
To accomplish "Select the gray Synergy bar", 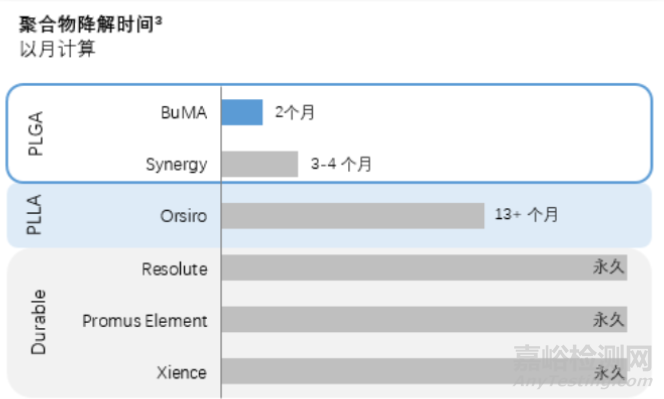I will coord(260,164).
